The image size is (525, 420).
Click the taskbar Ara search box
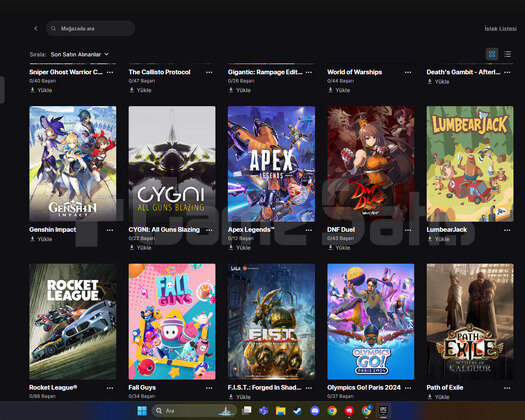pos(195,411)
